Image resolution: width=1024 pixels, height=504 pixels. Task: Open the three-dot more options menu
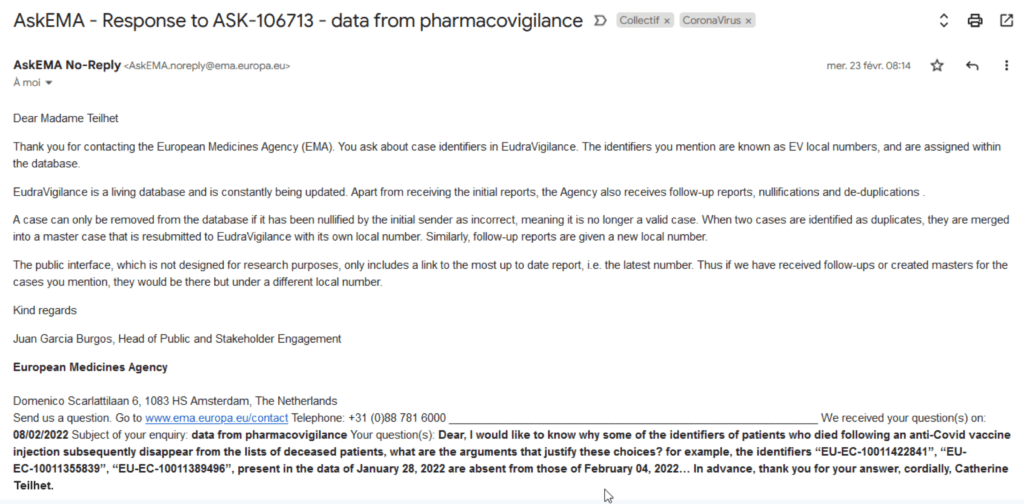tap(1006, 65)
